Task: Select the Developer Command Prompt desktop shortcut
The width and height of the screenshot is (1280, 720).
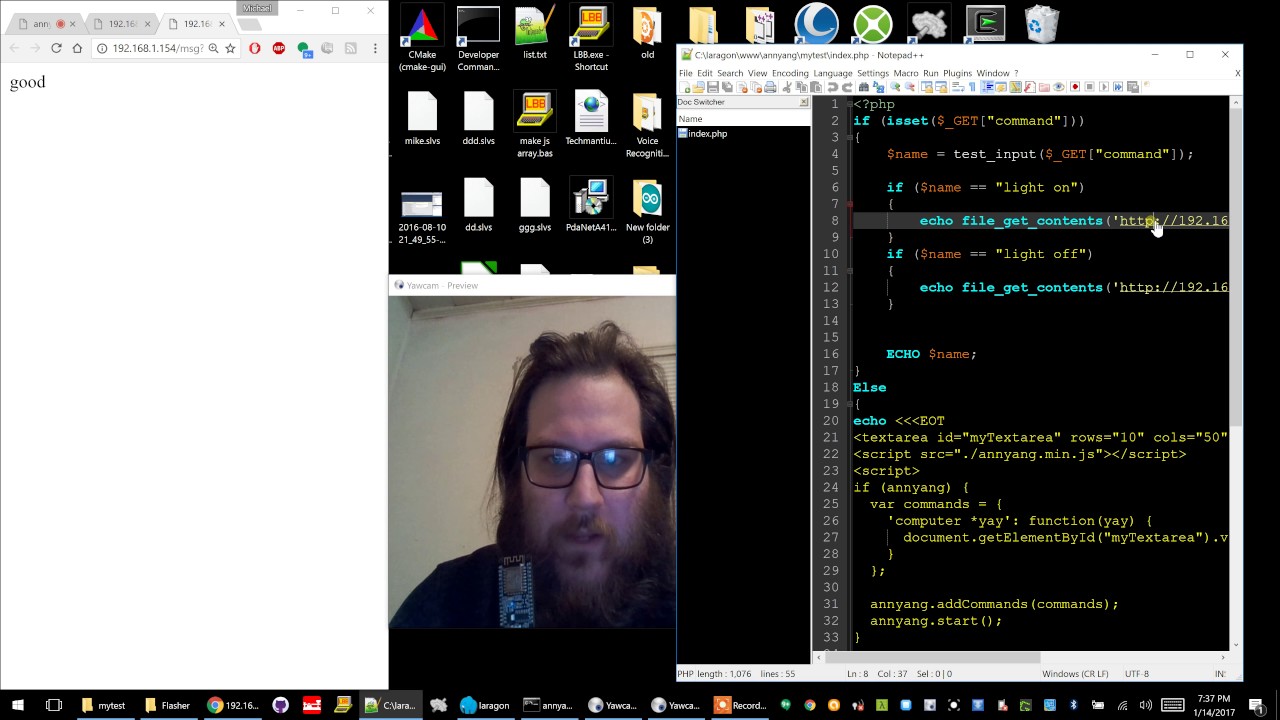Action: pos(478,40)
